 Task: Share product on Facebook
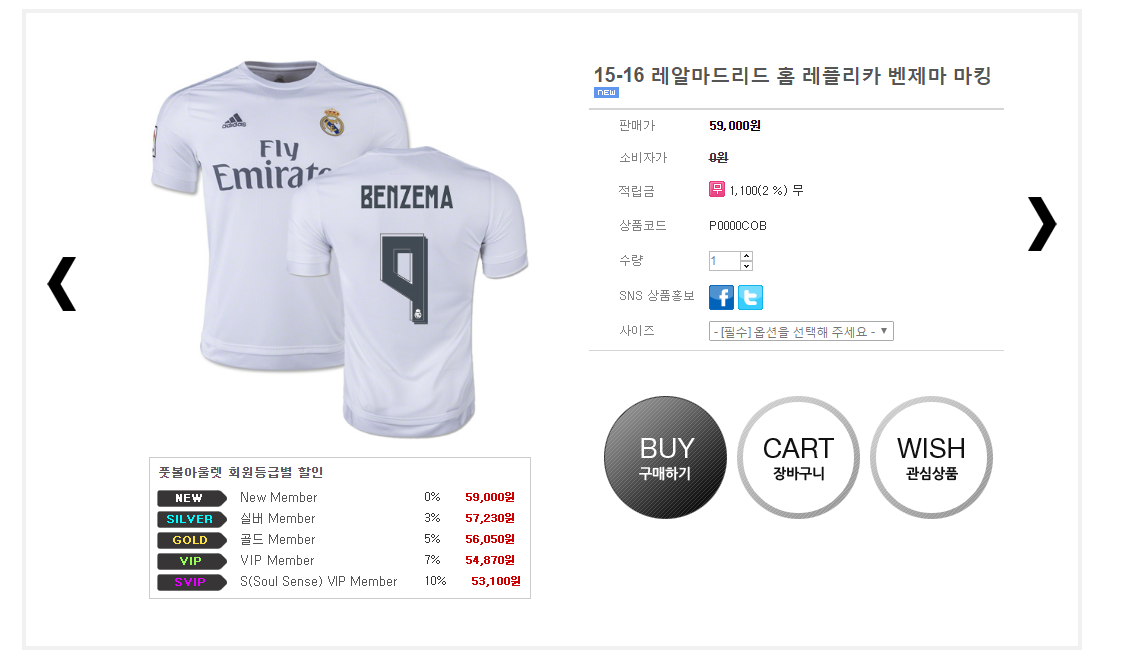(x=721, y=297)
